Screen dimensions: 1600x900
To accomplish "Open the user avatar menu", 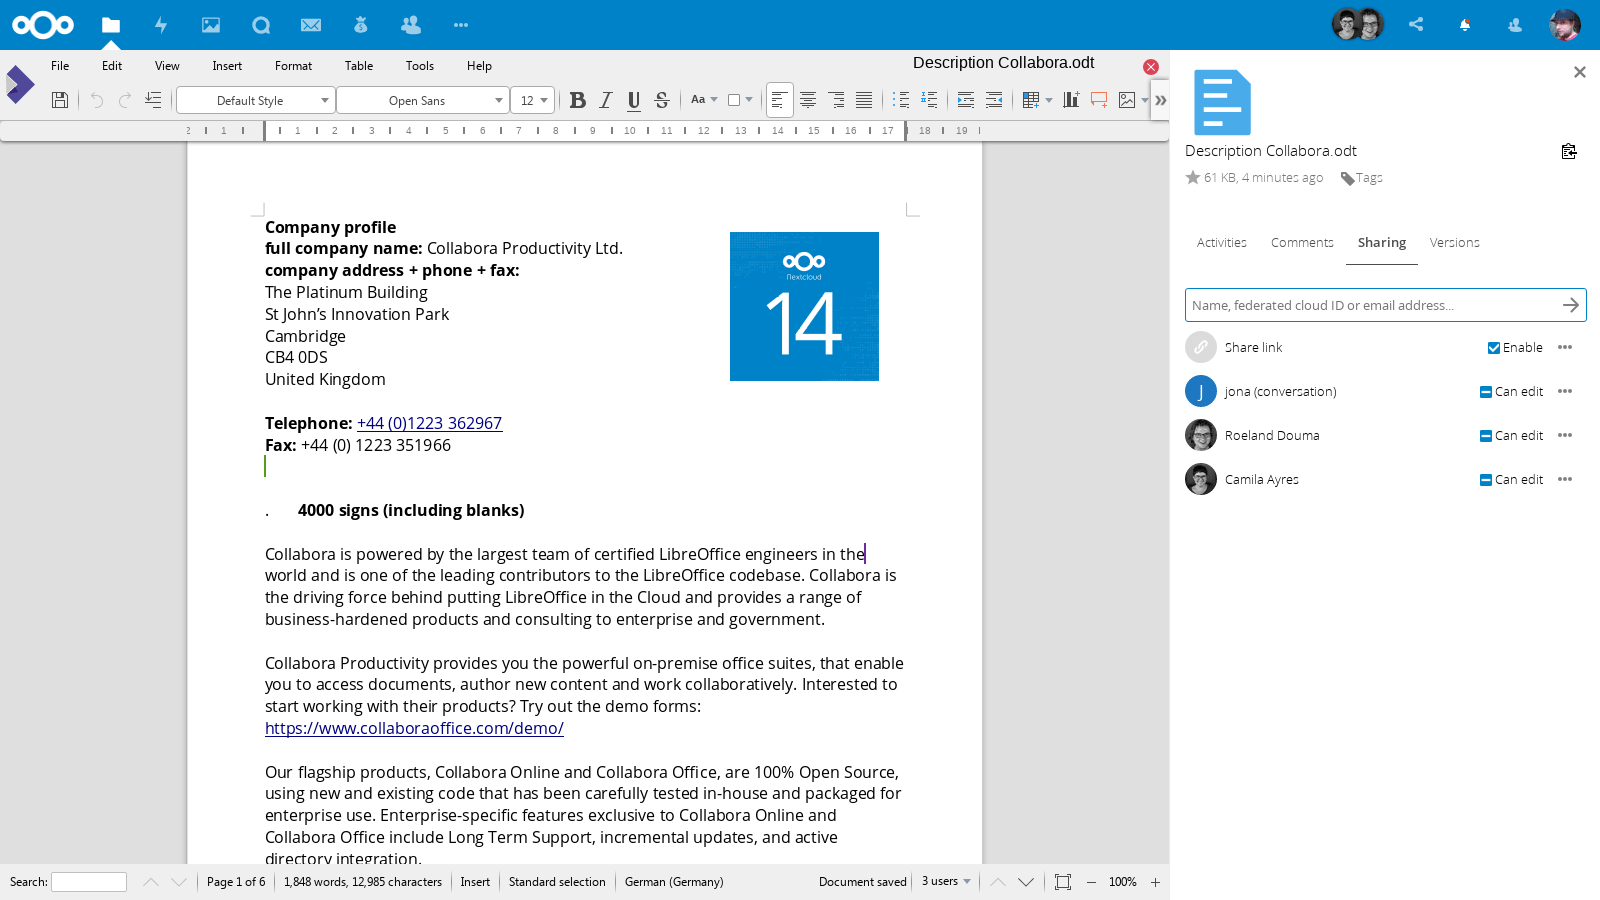I will tap(1565, 25).
